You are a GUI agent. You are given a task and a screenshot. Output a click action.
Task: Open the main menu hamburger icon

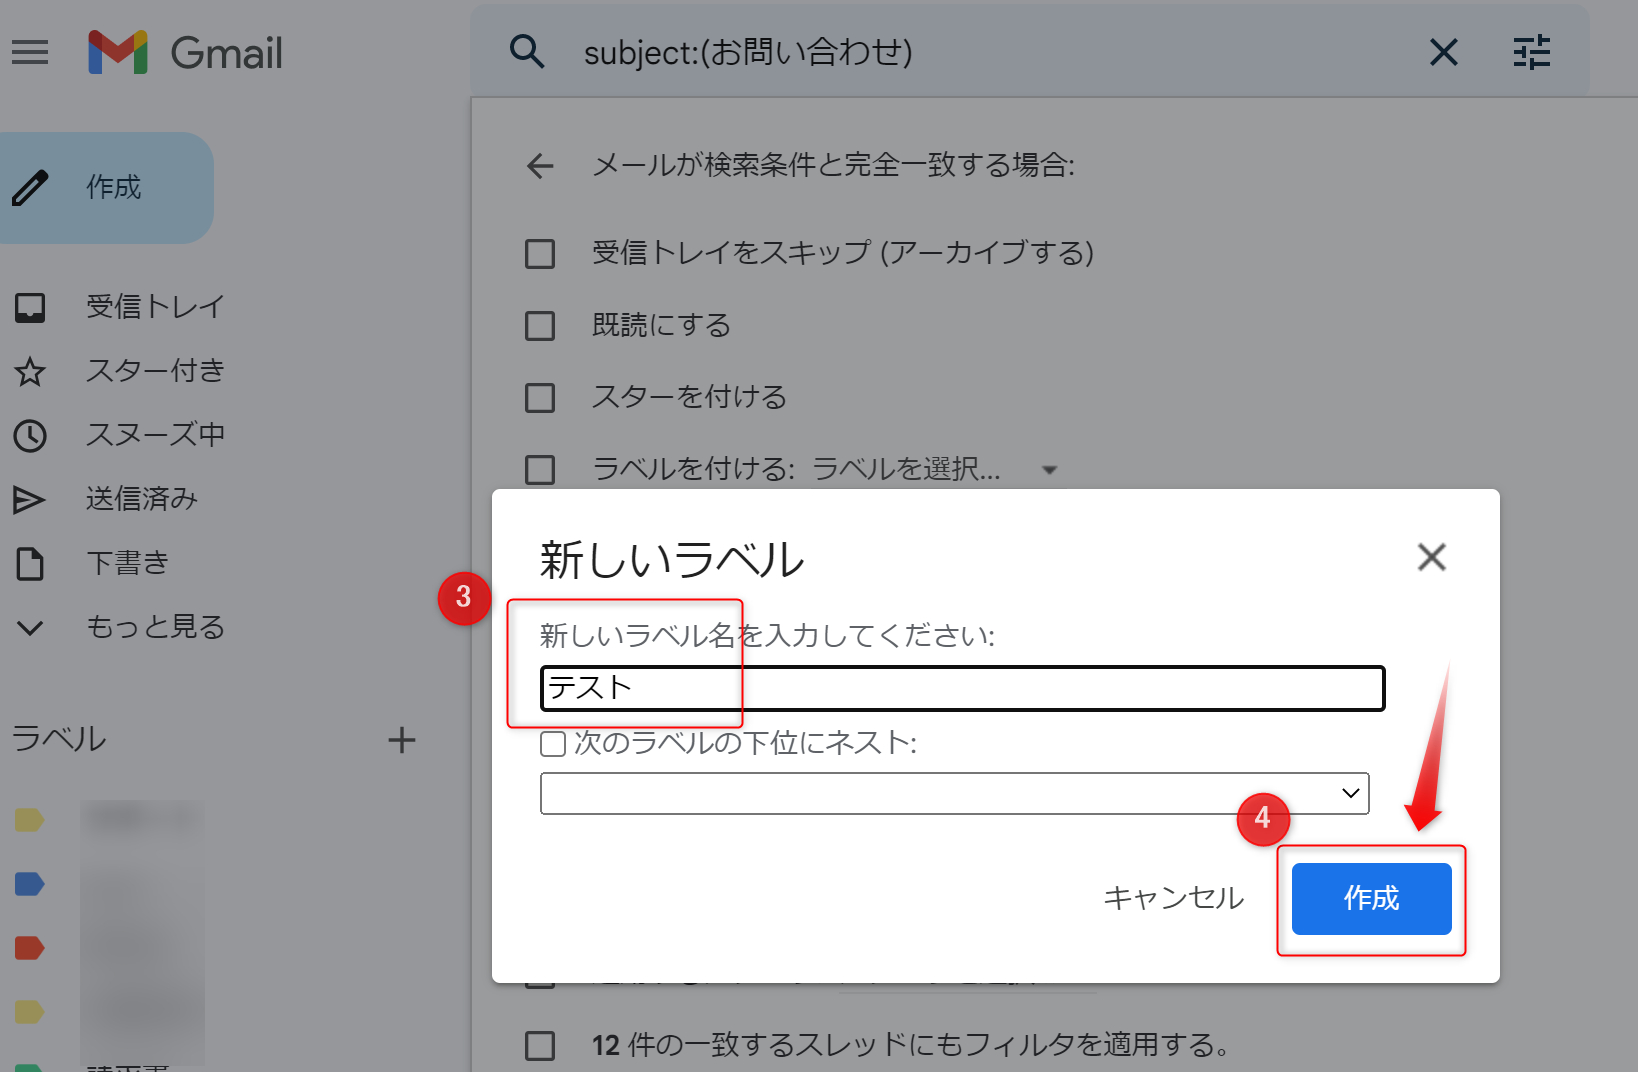click(x=30, y=52)
